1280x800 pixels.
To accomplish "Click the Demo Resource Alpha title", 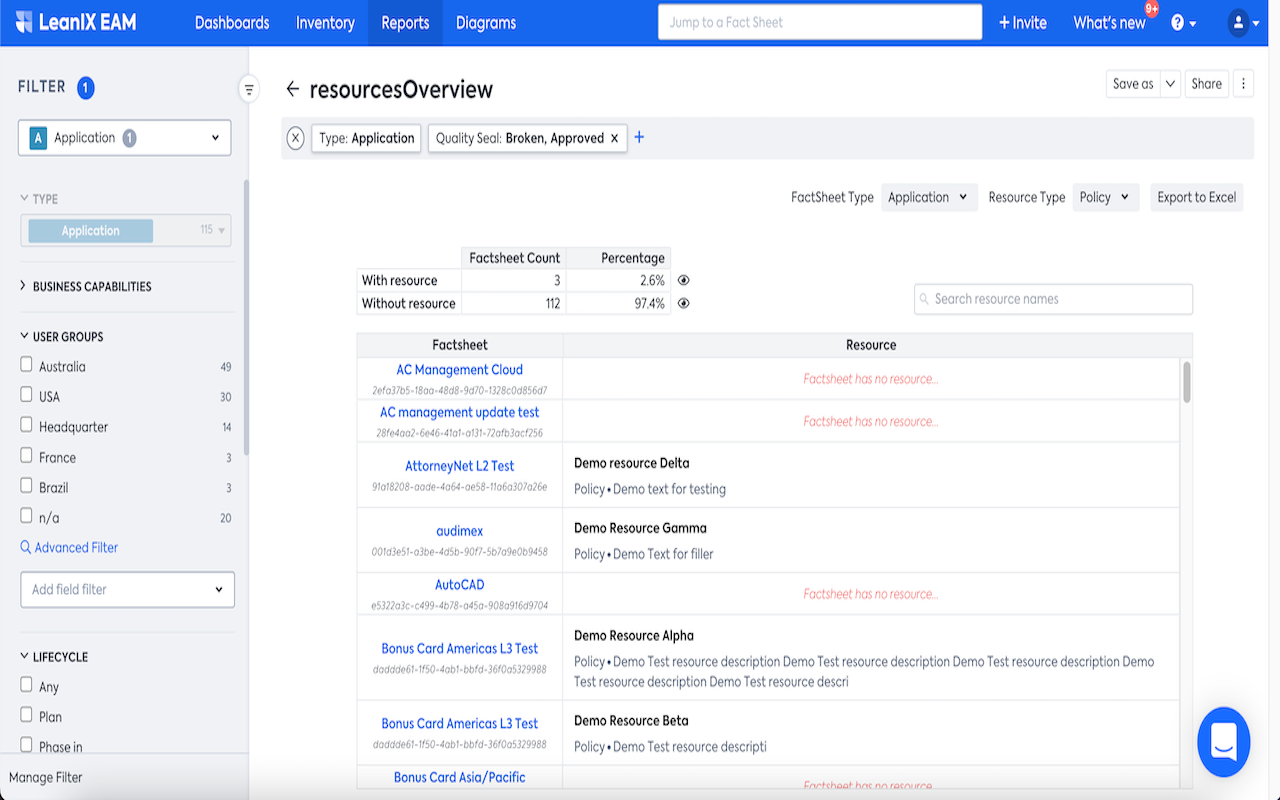I will coord(634,635).
